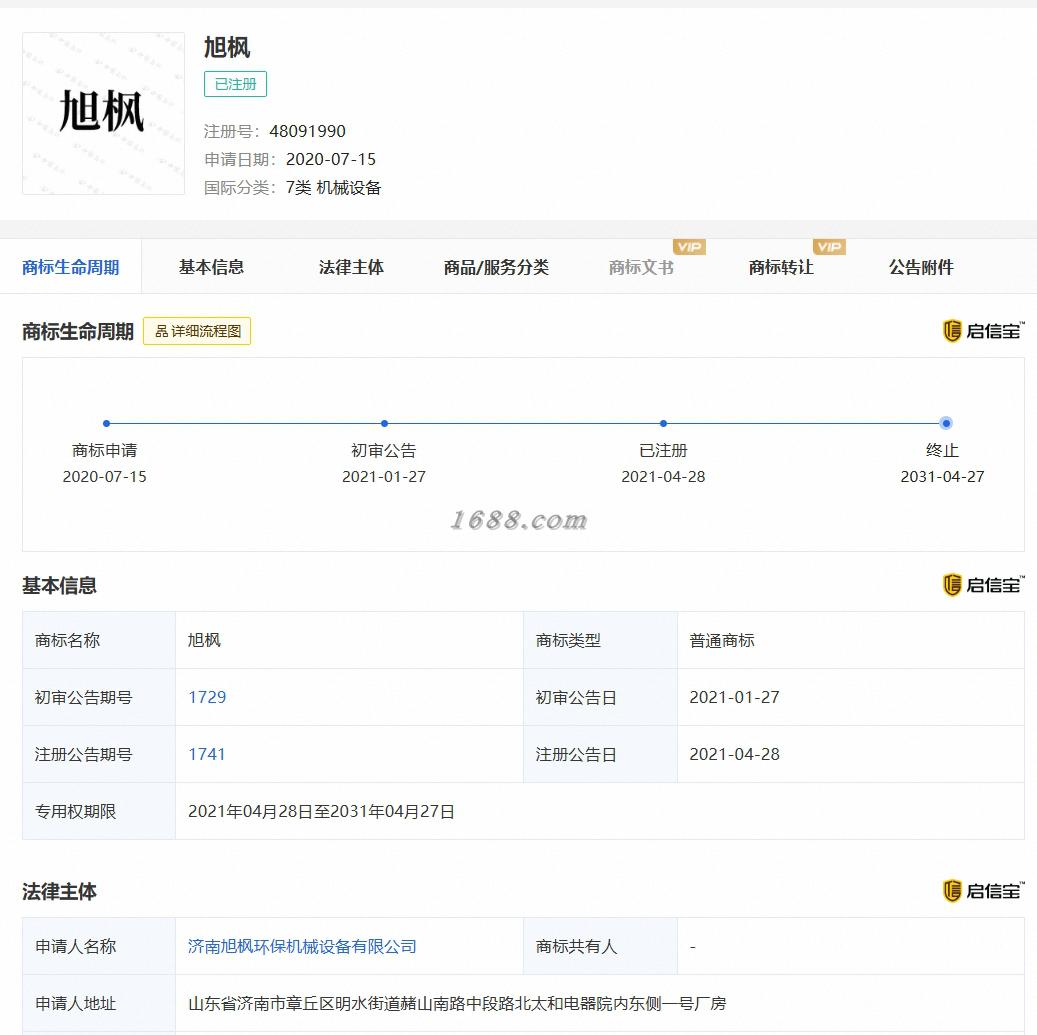
Task: Click 注册公告日 value 2021-04-28 in table
Action: (734, 754)
